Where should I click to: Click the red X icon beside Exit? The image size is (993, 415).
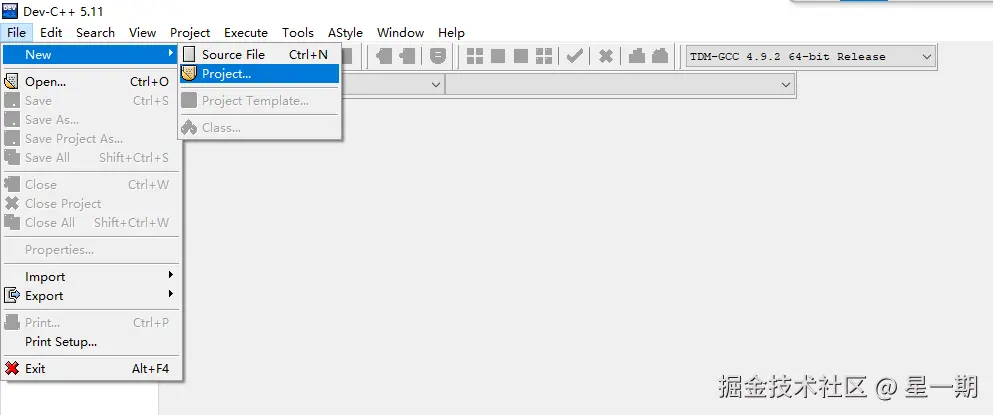[x=11, y=368]
